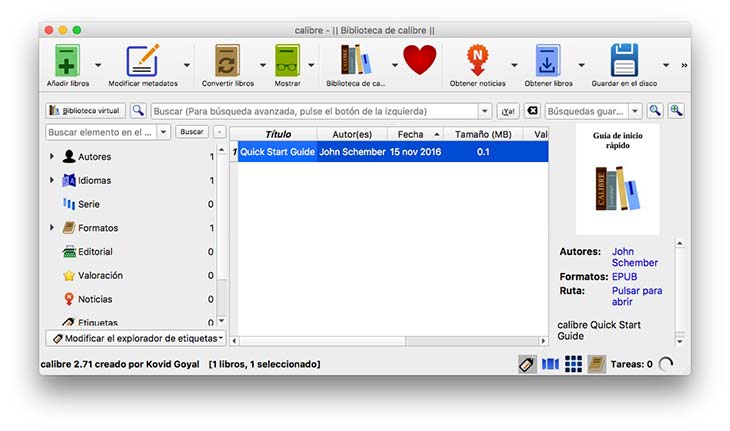730x431 pixels.
Task: Expand the Formatos tree node
Action: tap(52, 228)
